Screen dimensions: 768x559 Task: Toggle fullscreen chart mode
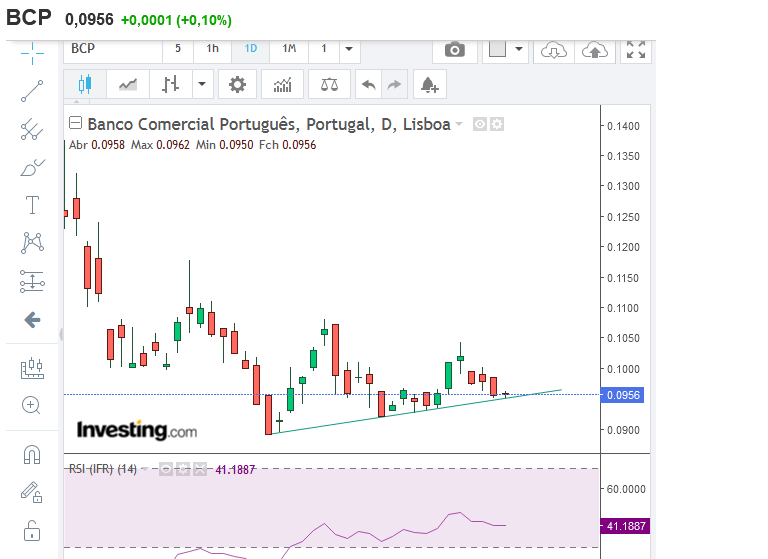[x=636, y=49]
